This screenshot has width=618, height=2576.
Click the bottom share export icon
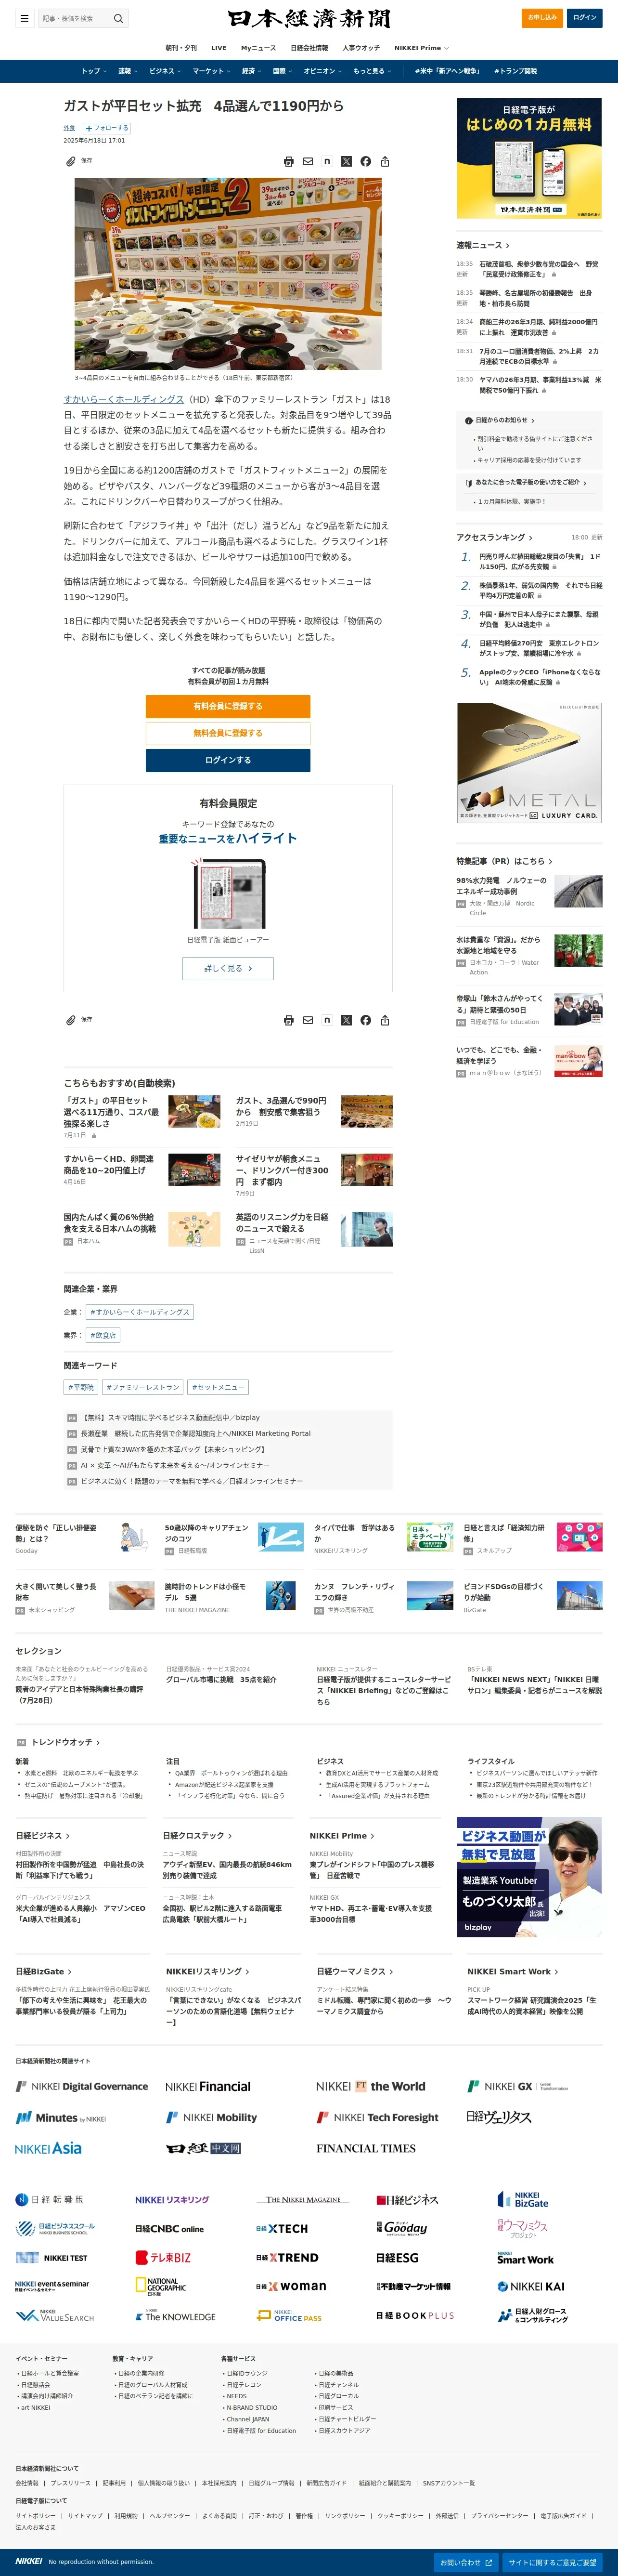click(x=385, y=1020)
